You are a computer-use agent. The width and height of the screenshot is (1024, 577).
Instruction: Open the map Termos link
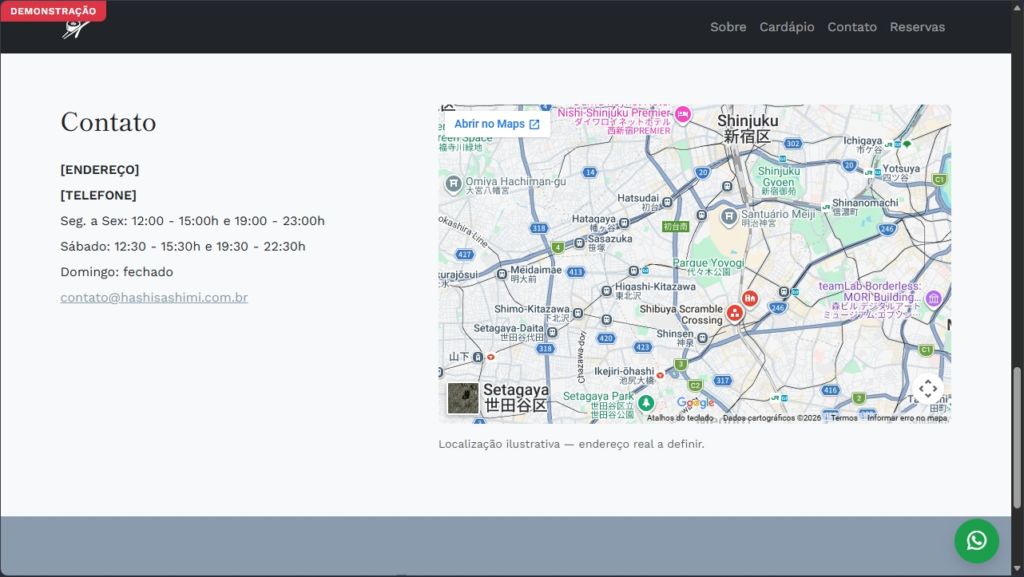point(844,418)
